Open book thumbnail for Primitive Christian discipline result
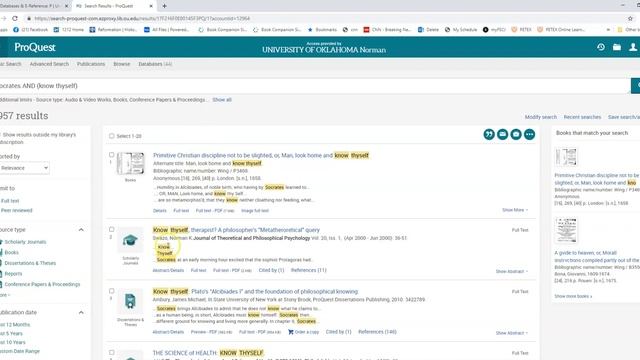Screen dimensions: 640x360 click(130, 164)
